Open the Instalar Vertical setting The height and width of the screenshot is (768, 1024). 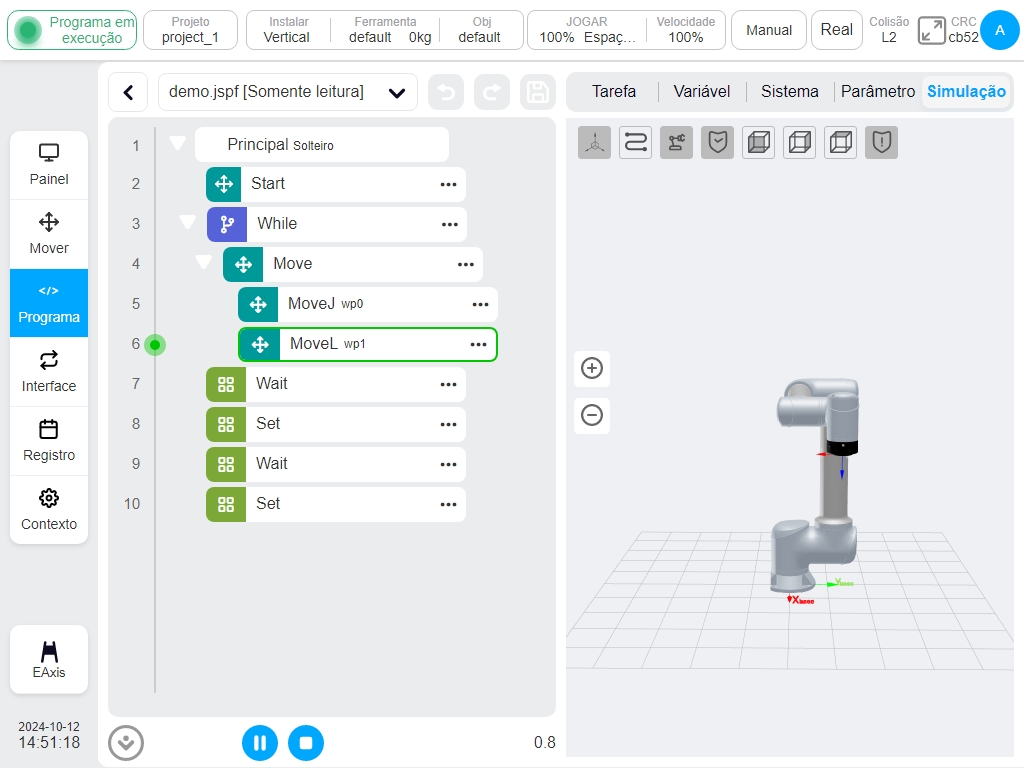tap(287, 30)
